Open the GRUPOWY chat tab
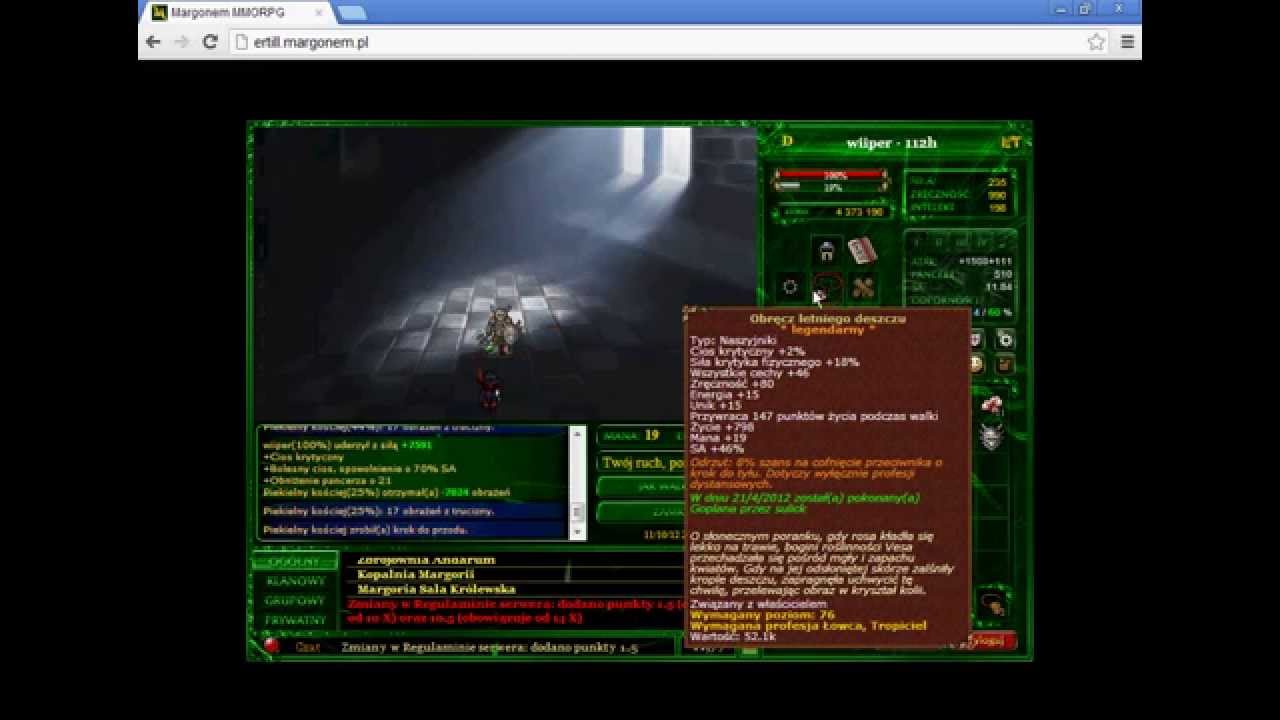 coord(294,601)
